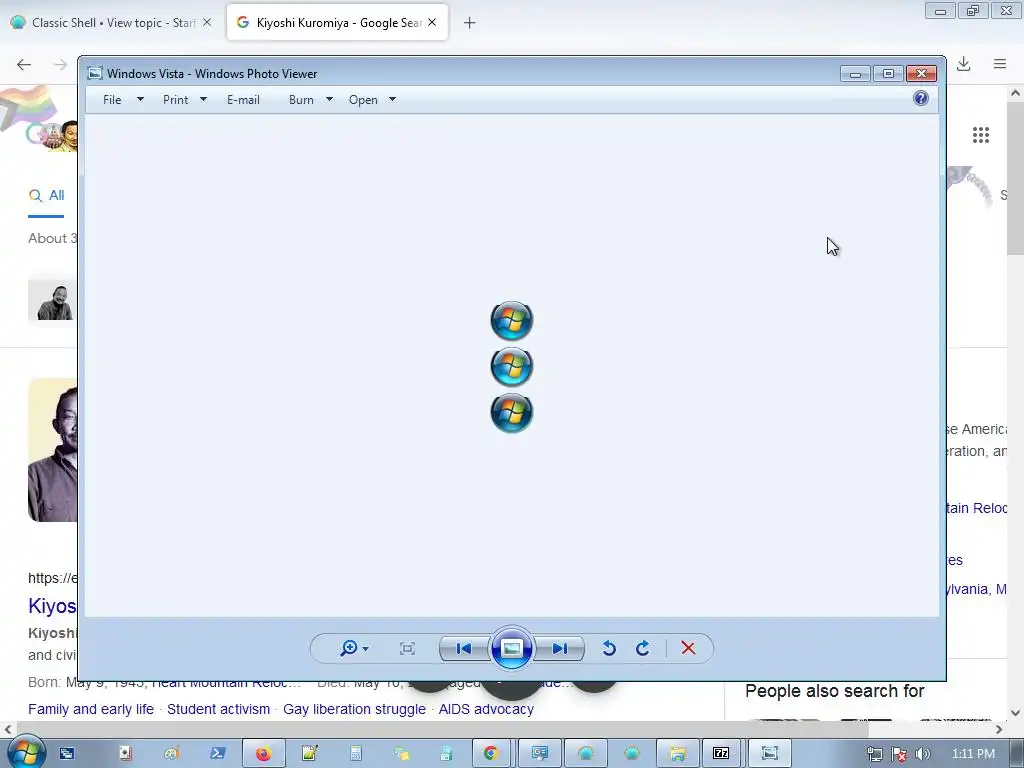Screen dimensions: 1024x768
Task: Expand the zoom dropdown arrow next to magnifier
Action: pyautogui.click(x=366, y=648)
